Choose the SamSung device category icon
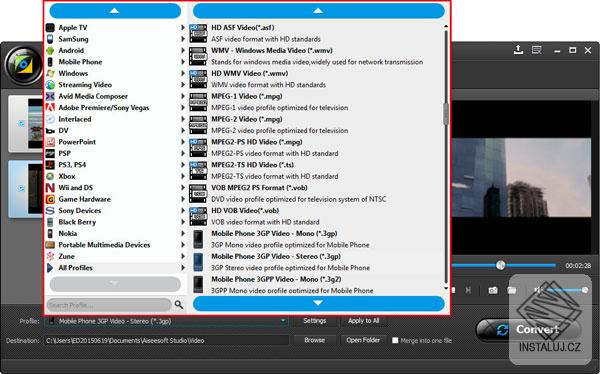The height and width of the screenshot is (374, 600). [50, 39]
